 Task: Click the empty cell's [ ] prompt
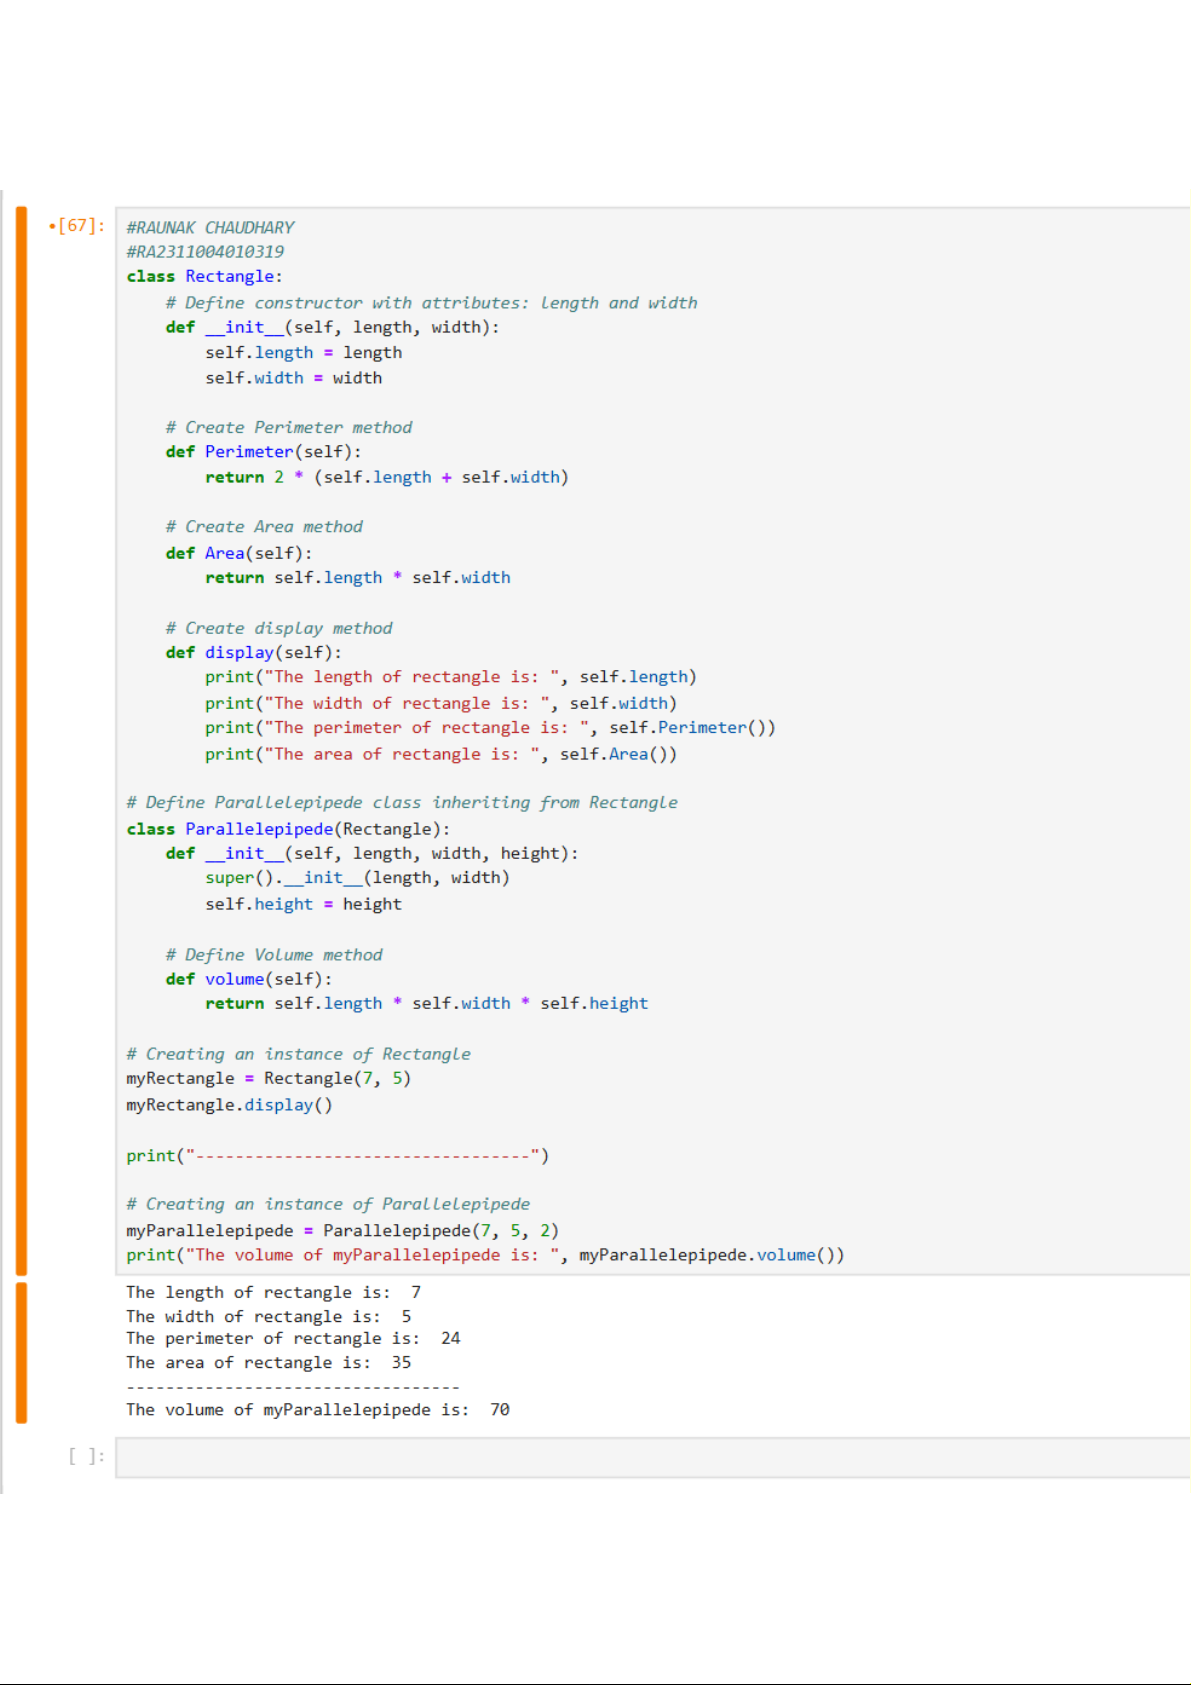coord(86,1457)
